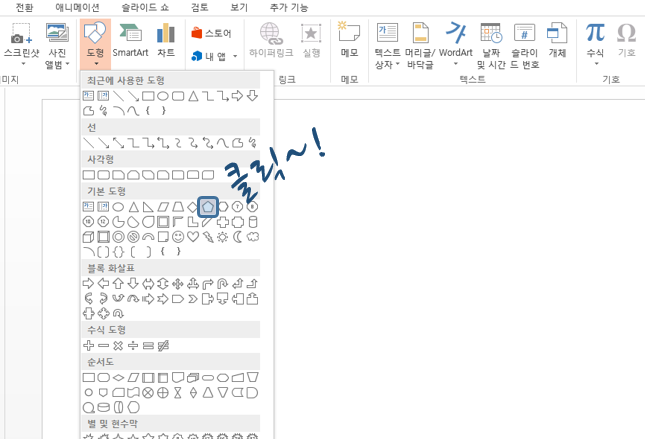Go to the 슬라이드 쇼 tab
Image resolution: width=645 pixels, height=439 pixels.
click(x=145, y=7)
